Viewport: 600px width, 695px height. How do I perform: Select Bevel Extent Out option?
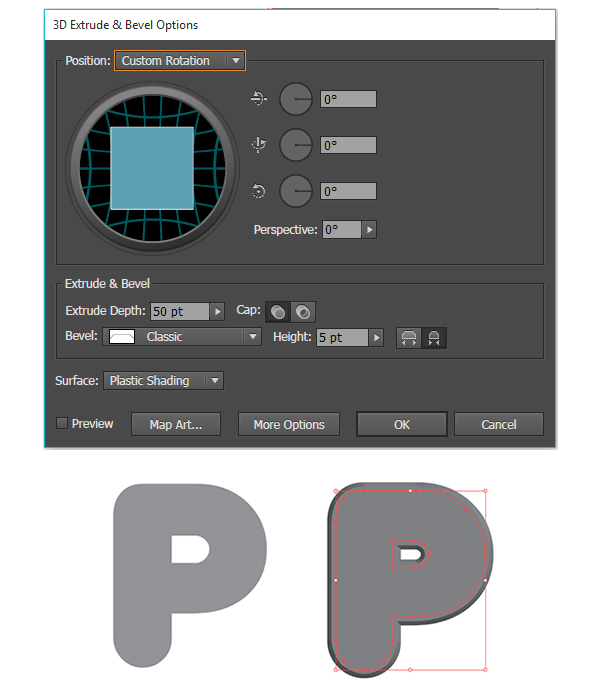409,338
